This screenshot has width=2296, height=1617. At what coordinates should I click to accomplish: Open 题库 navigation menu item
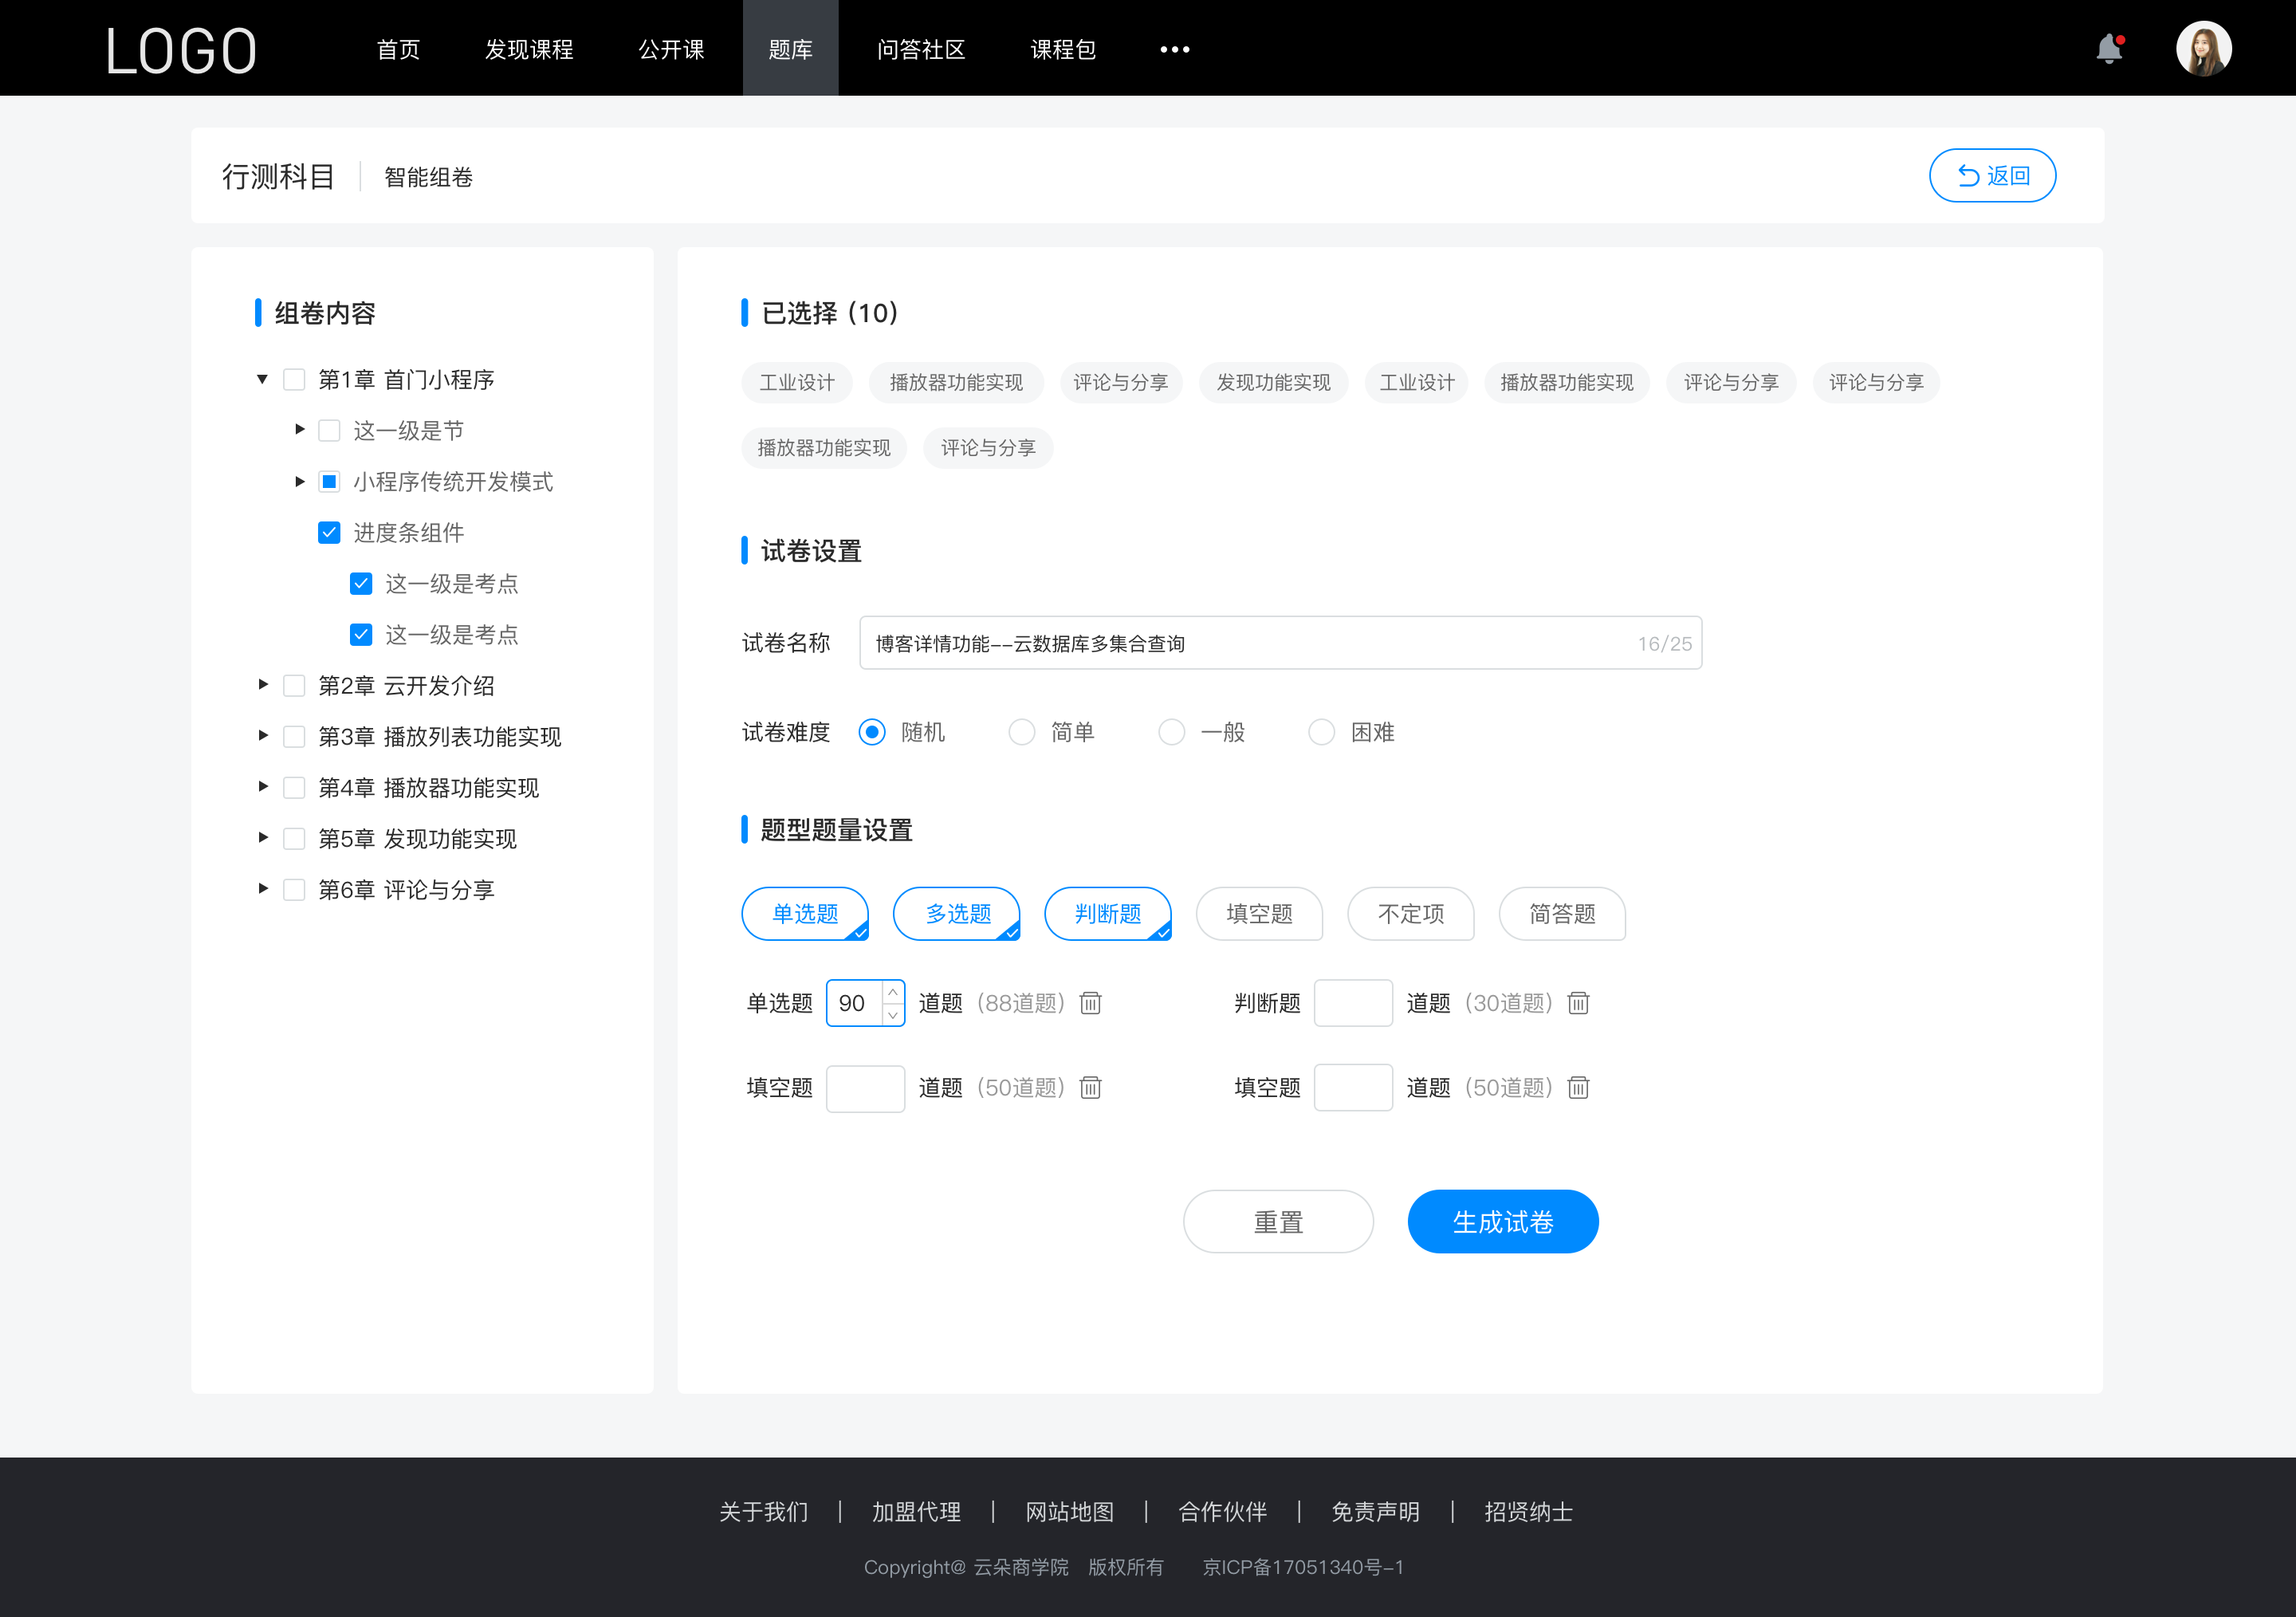click(x=788, y=47)
